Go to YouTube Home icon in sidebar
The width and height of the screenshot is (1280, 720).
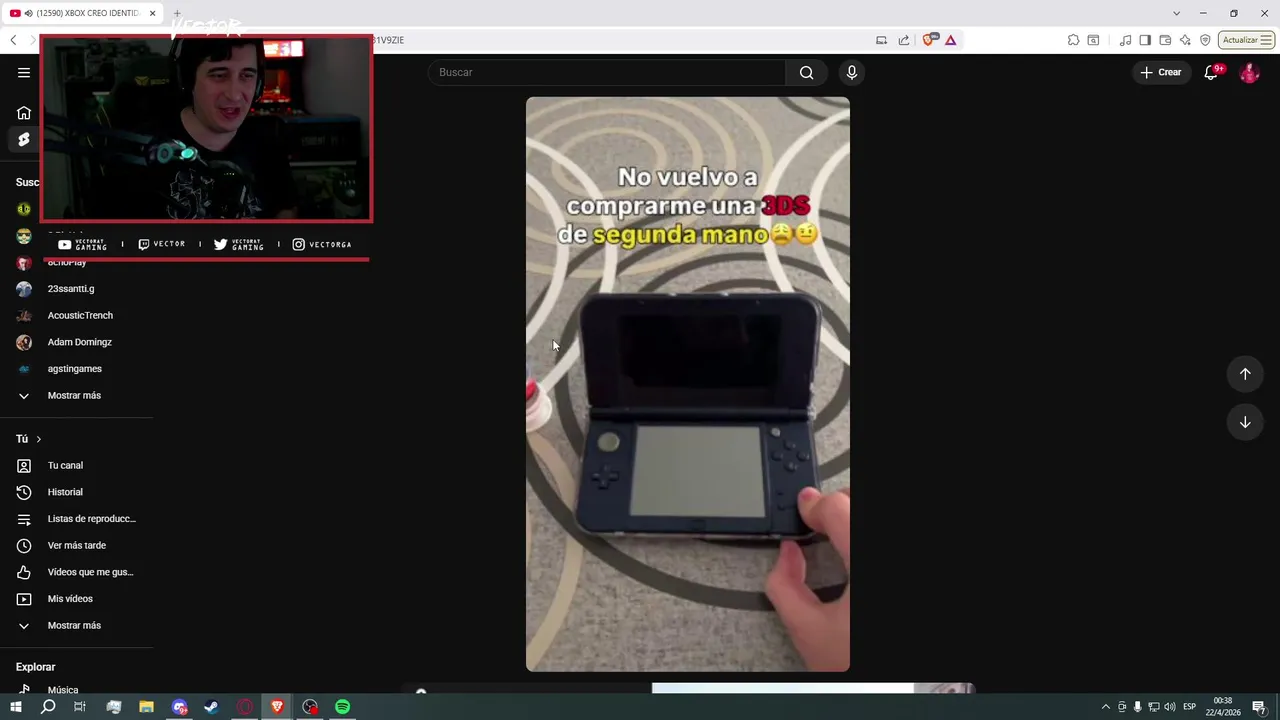coord(24,113)
